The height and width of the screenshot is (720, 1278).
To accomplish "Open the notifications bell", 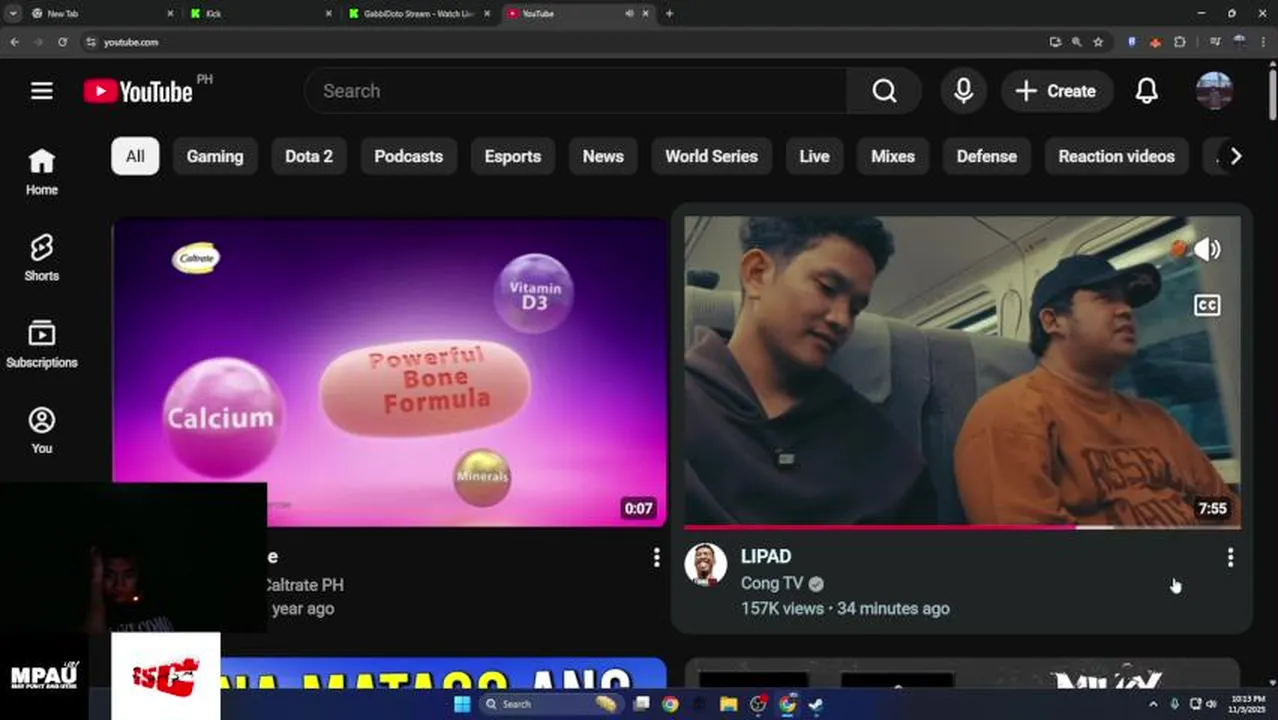I will tap(1146, 91).
